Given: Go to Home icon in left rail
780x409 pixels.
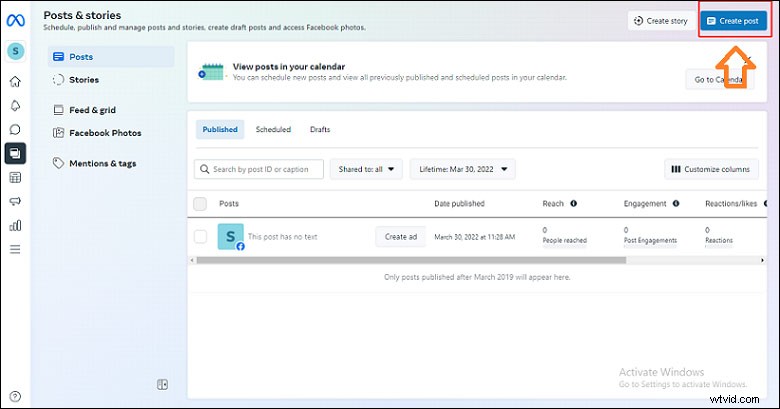Looking at the screenshot, I should [x=15, y=81].
